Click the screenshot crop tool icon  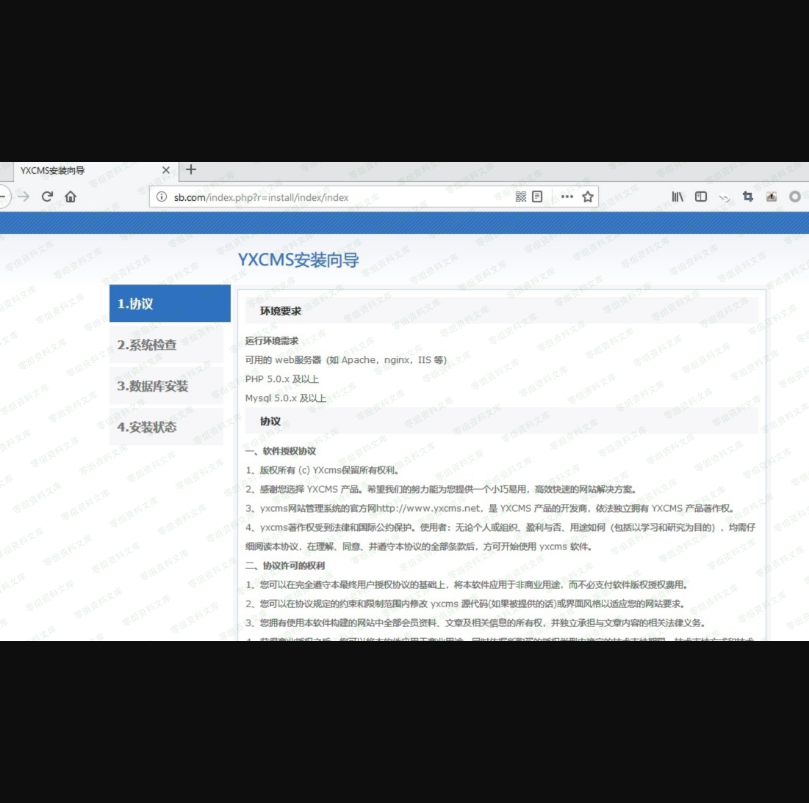point(747,197)
